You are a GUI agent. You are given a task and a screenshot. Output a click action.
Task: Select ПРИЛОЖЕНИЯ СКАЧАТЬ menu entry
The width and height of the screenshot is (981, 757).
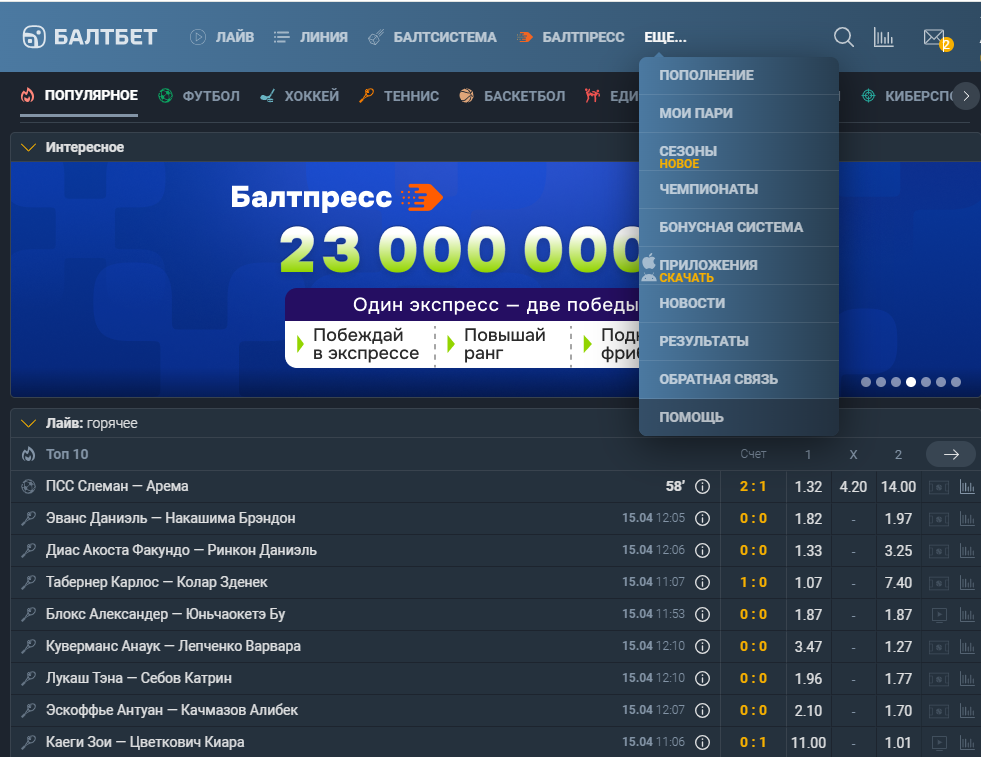point(739,265)
